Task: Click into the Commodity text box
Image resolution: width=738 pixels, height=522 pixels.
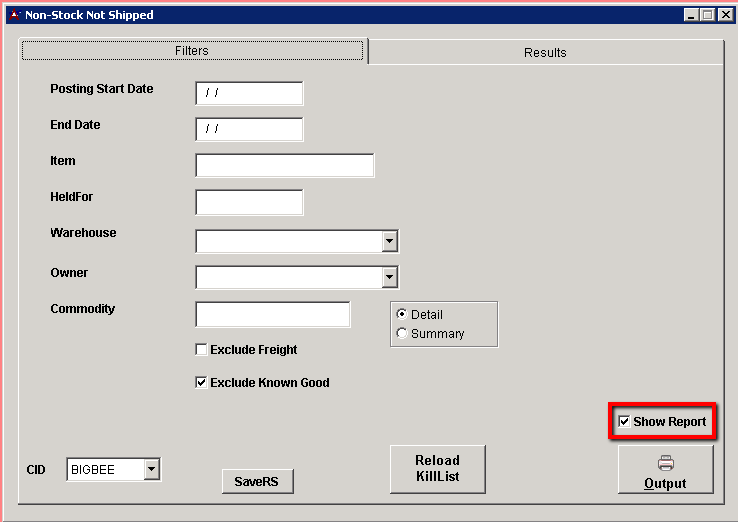Action: tap(273, 314)
